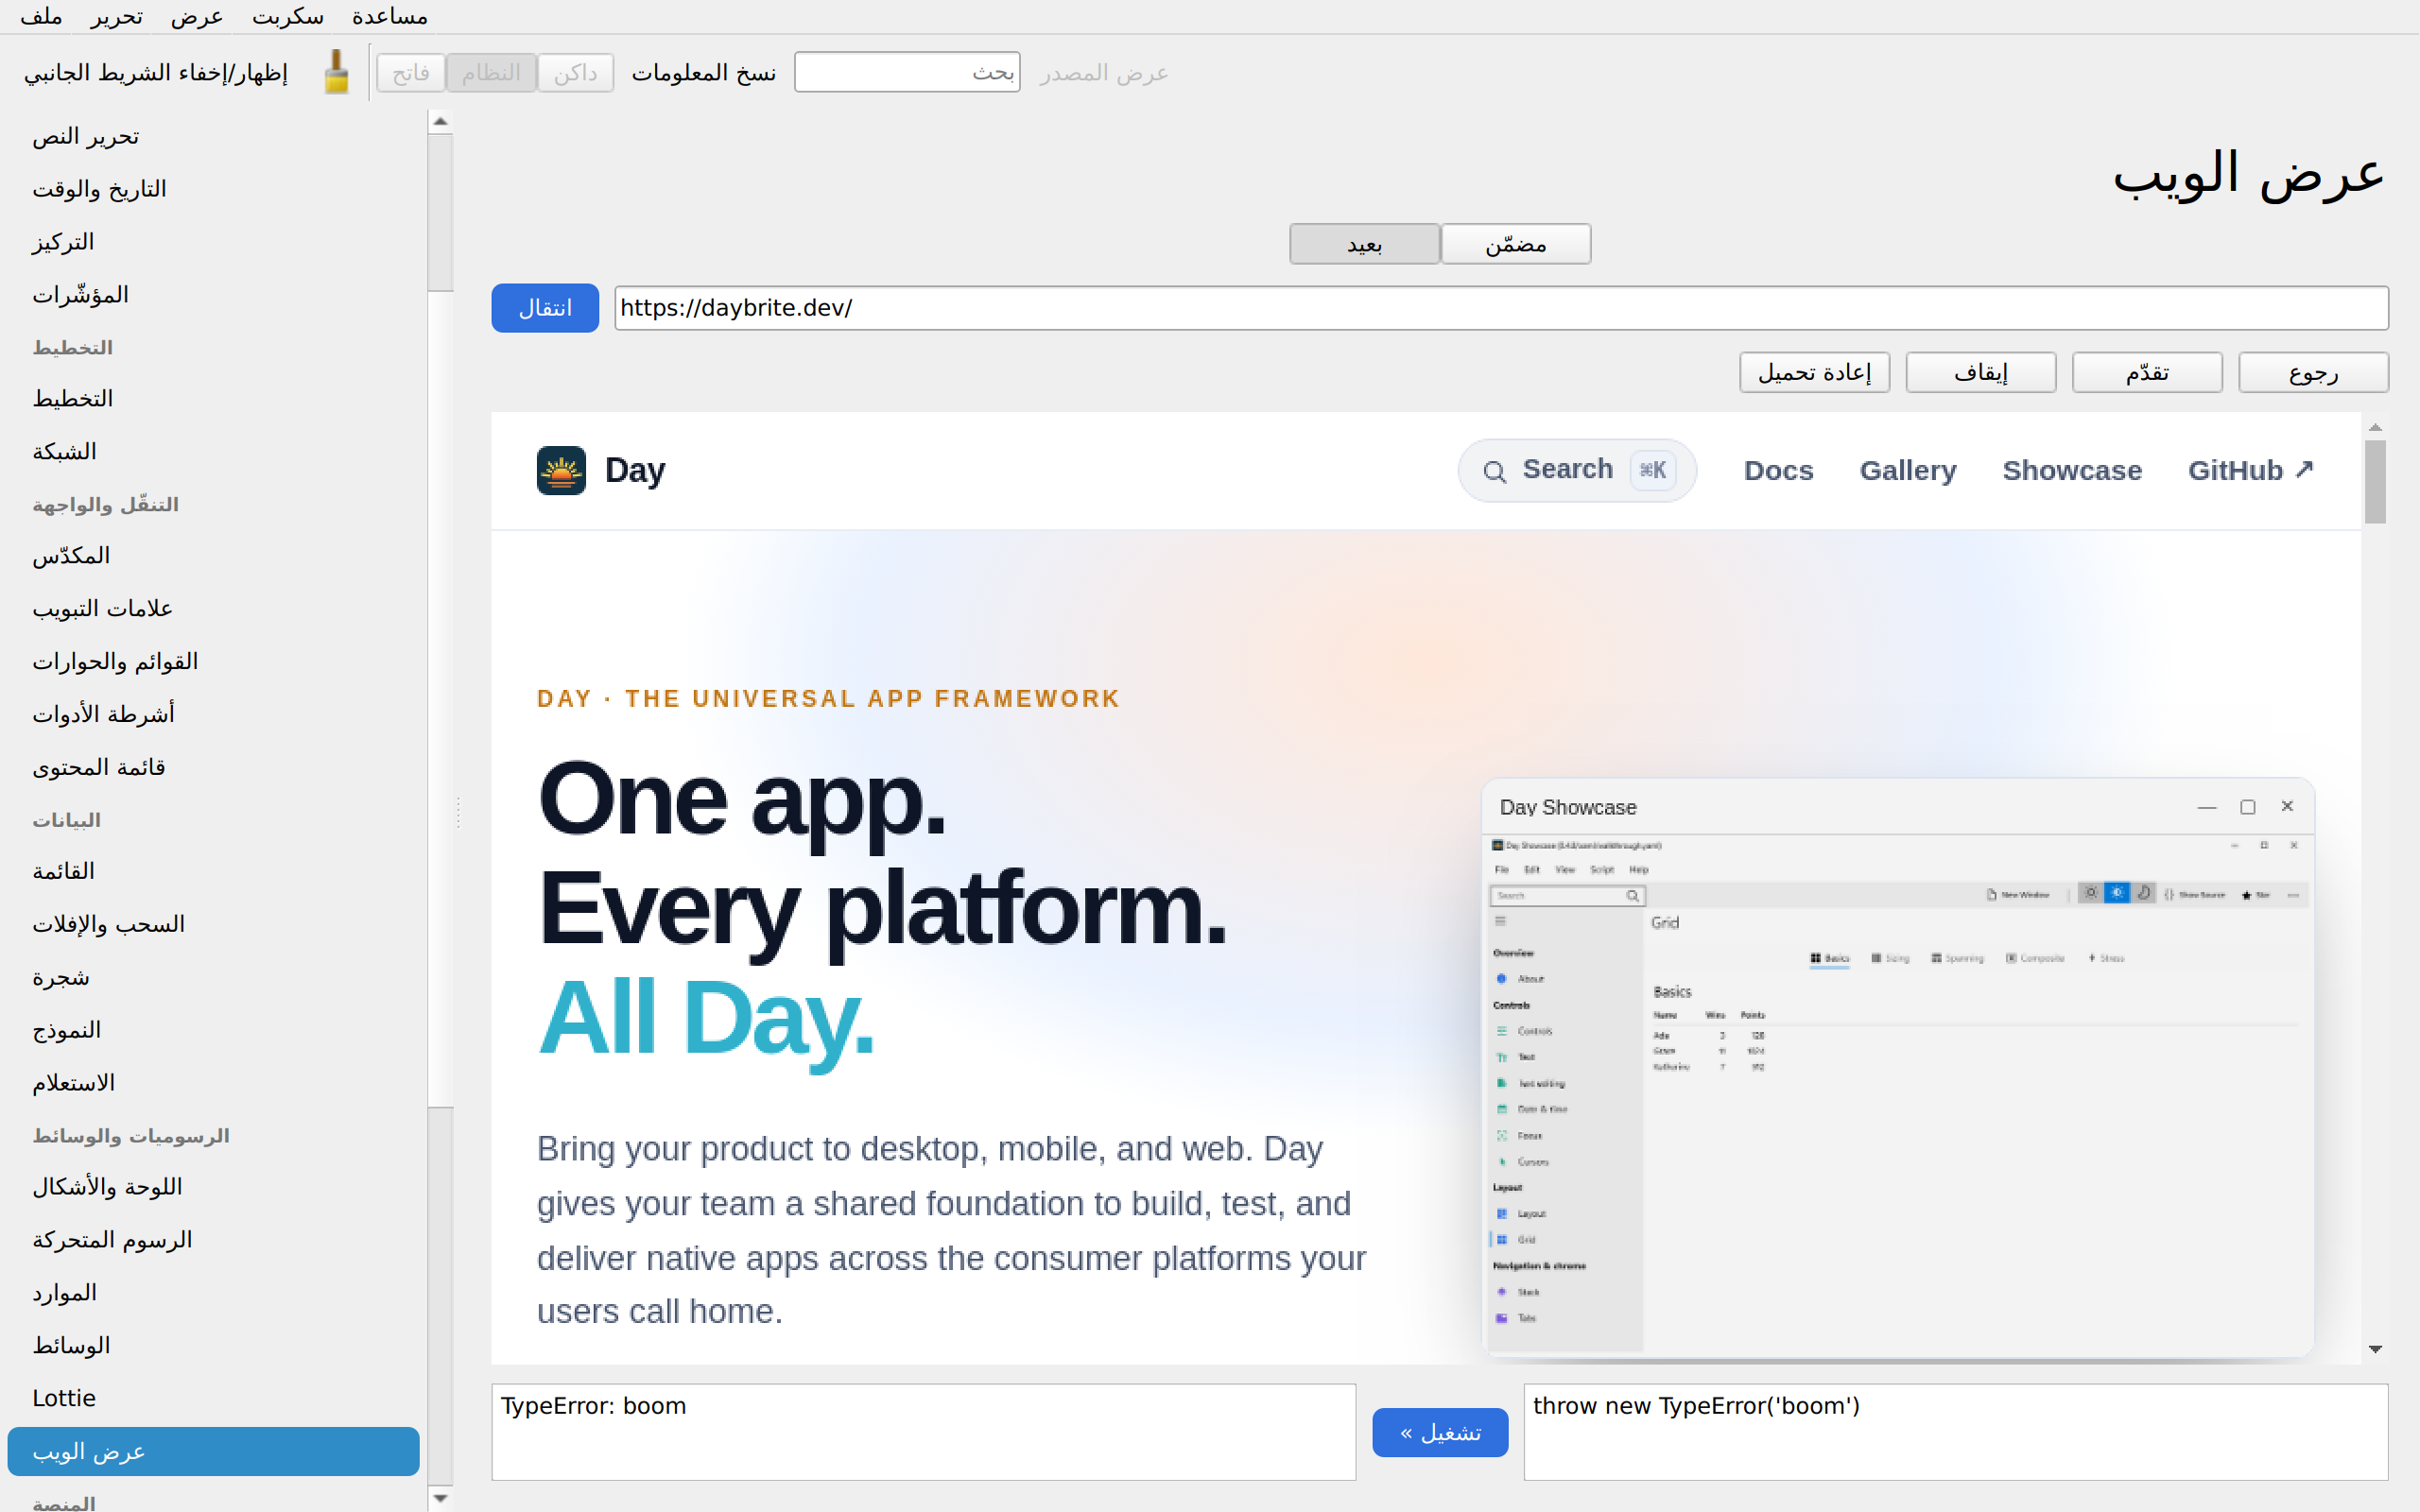Click the رجوع (Back) button
Image resolution: width=2420 pixels, height=1512 pixels.
tap(2313, 373)
